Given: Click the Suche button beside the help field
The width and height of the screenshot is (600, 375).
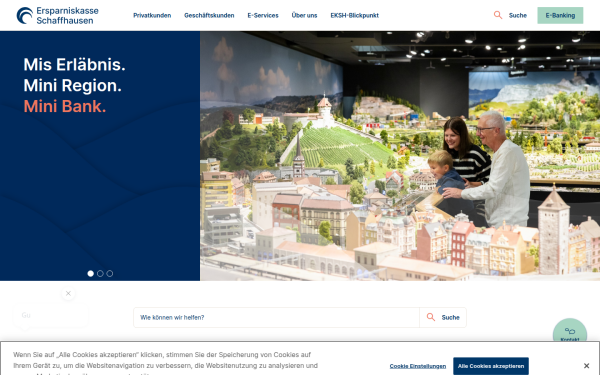Looking at the screenshot, I should [443, 317].
